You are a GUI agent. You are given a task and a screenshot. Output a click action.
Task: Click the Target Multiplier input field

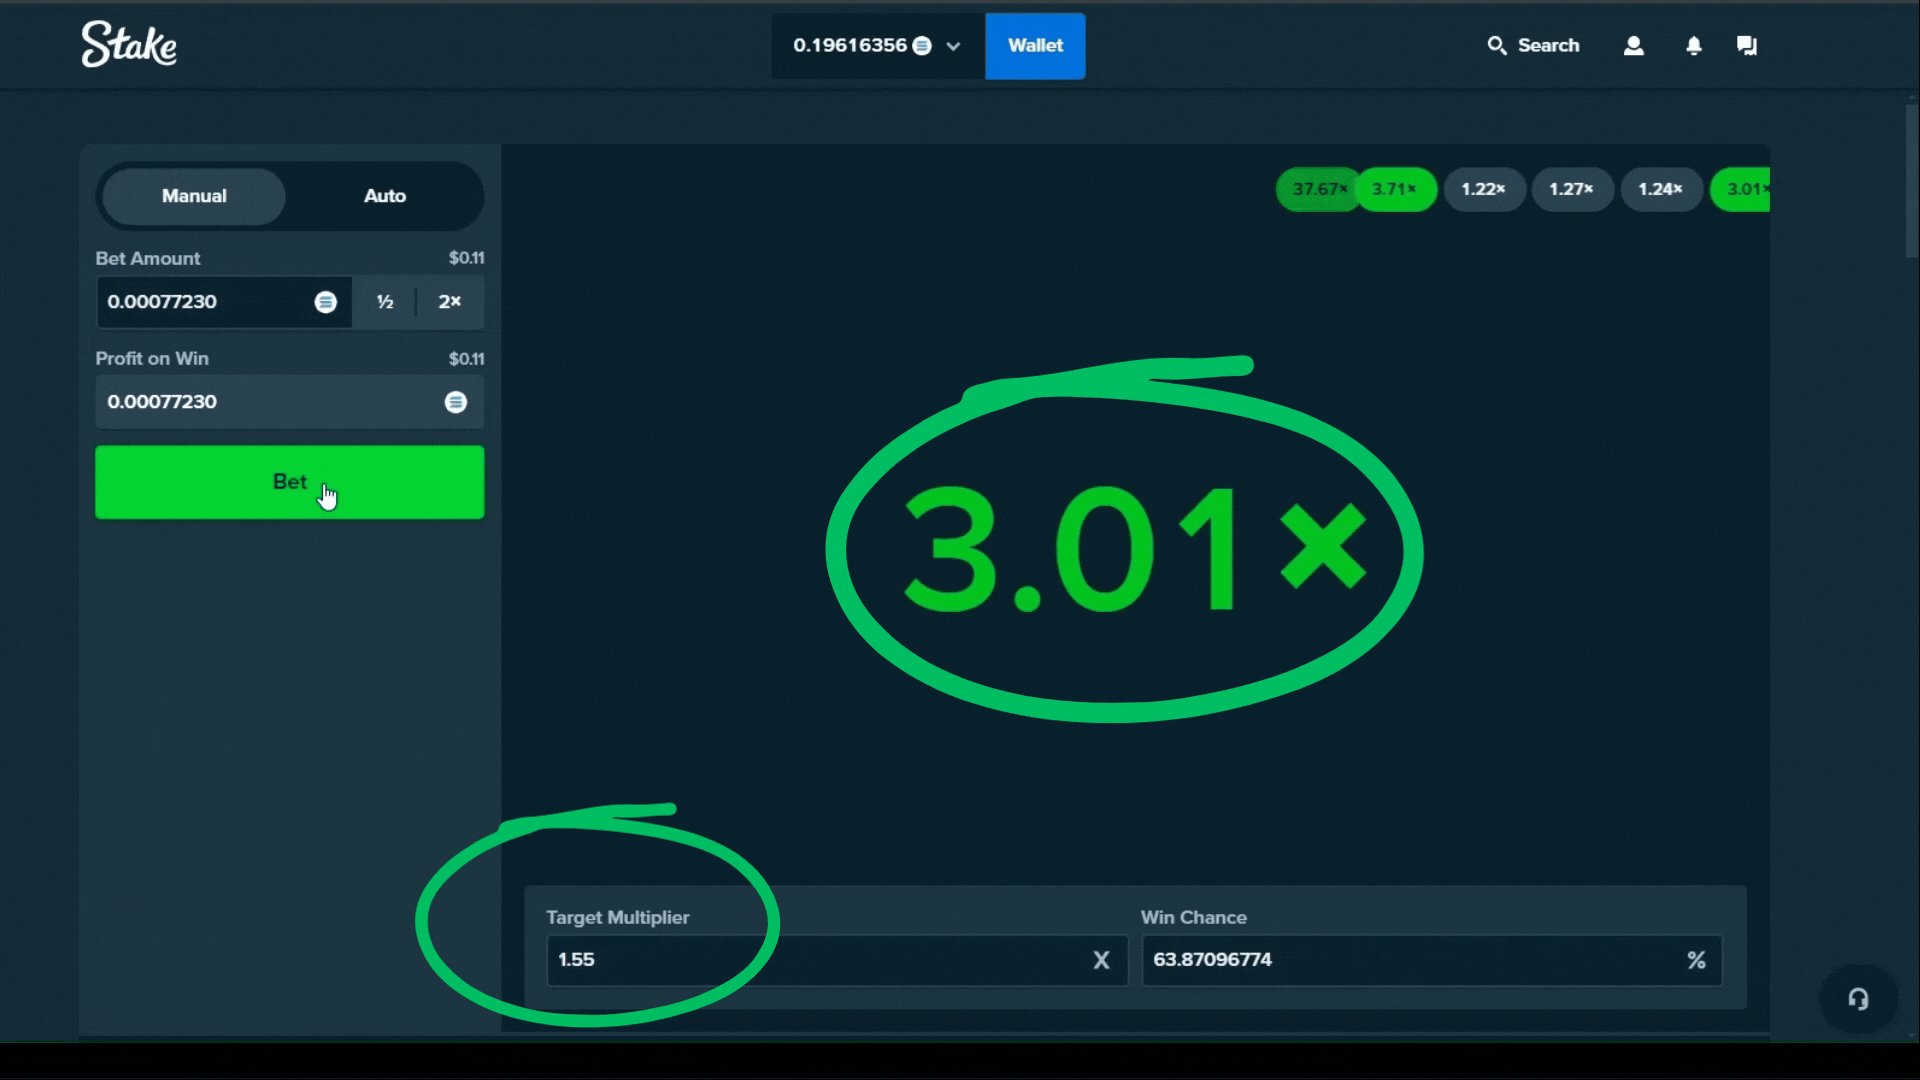(837, 960)
